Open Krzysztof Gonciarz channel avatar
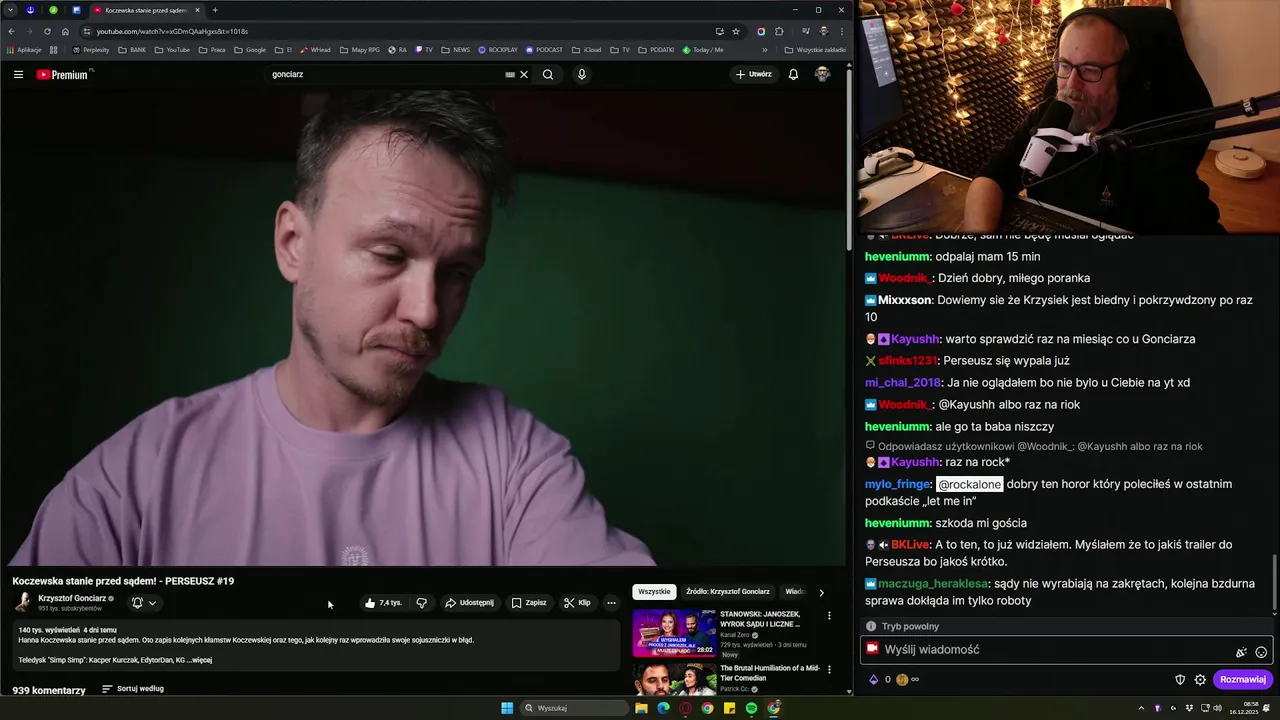Viewport: 1280px width, 720px height. [23, 602]
